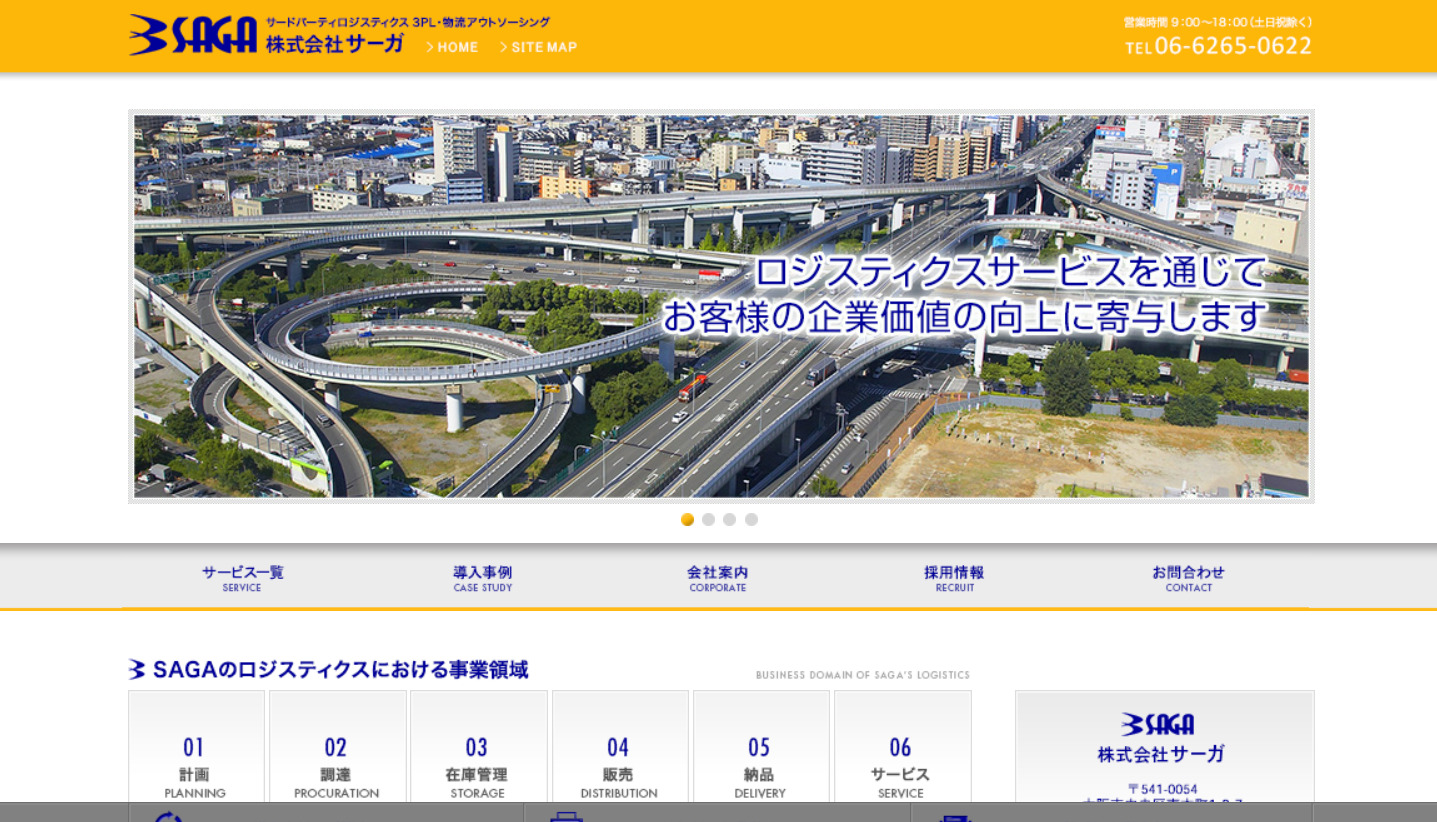Click the hero banner highway image

(x=721, y=306)
